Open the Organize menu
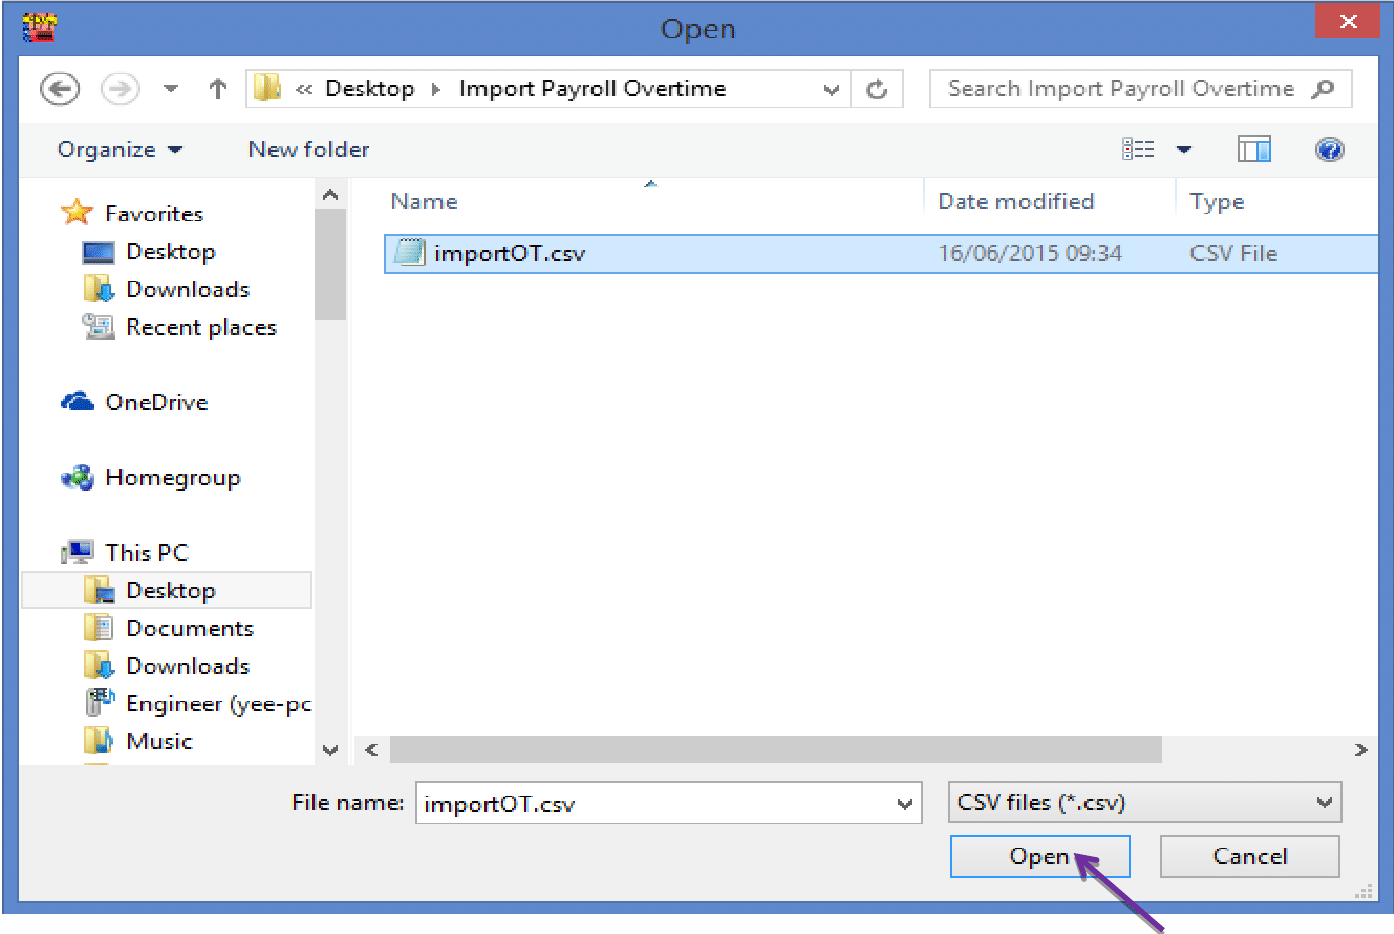This screenshot has width=1394, height=934. click(x=119, y=149)
